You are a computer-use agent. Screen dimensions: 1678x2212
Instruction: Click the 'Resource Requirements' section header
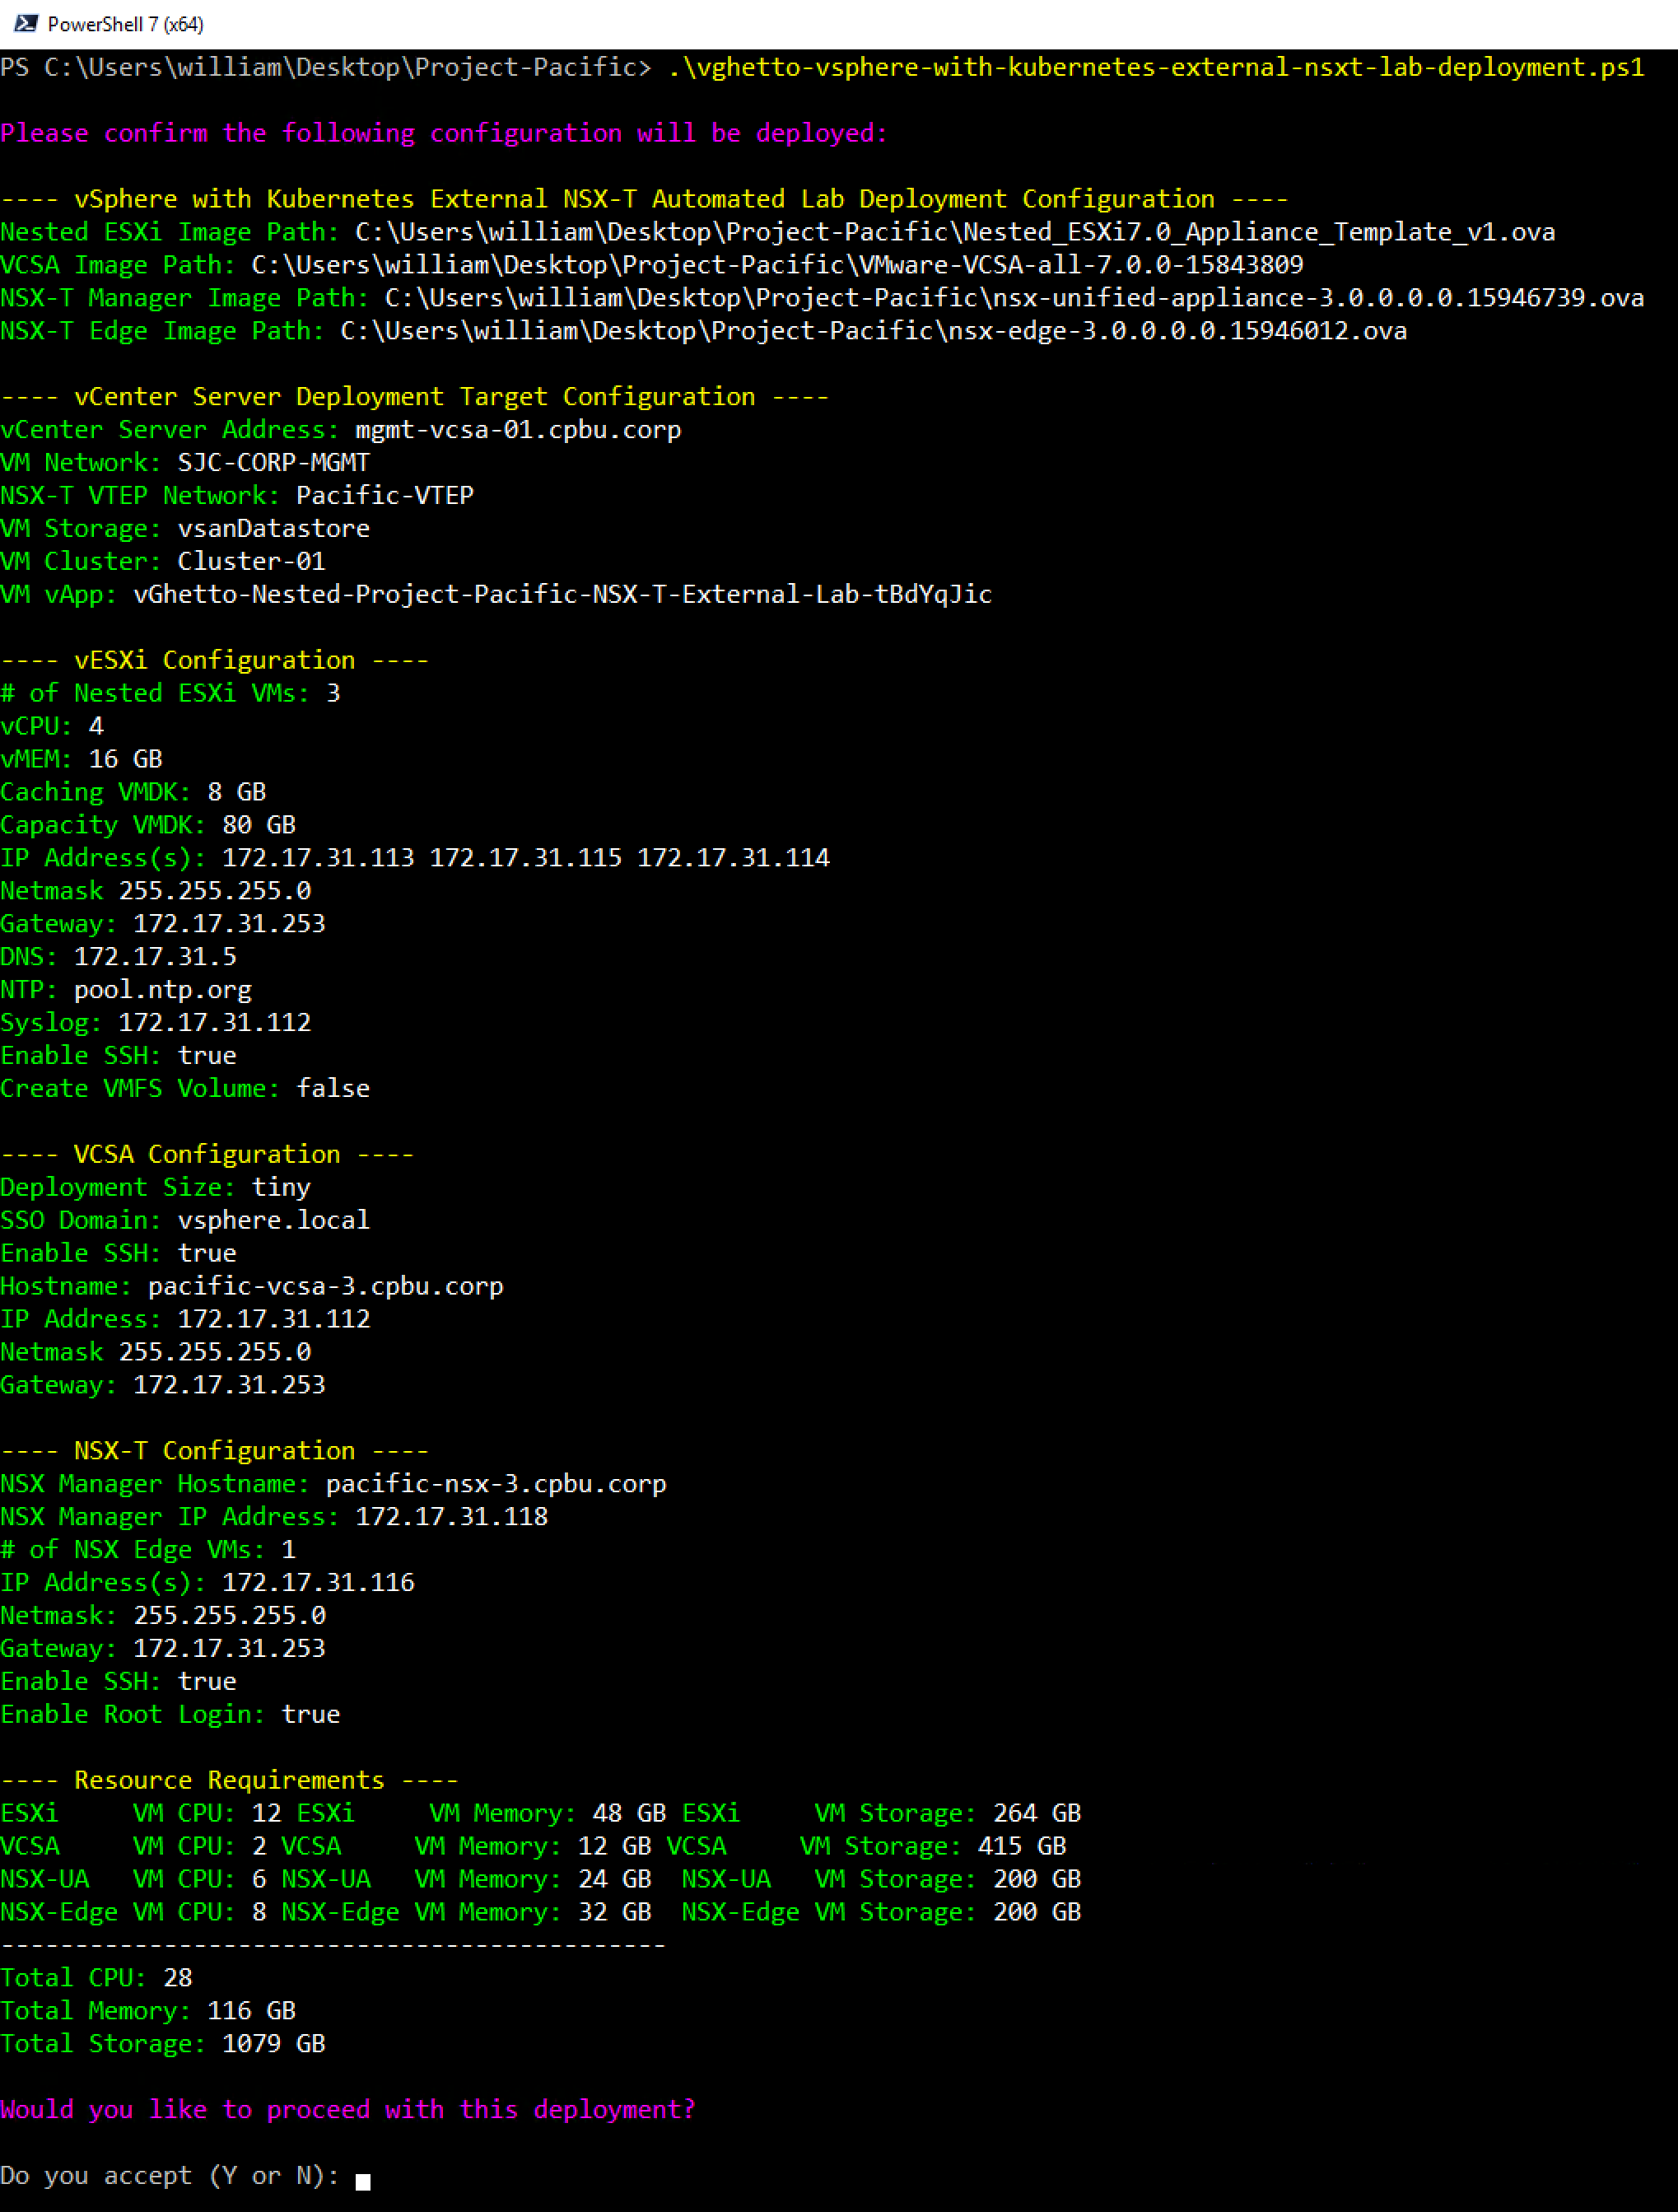[x=229, y=1780]
